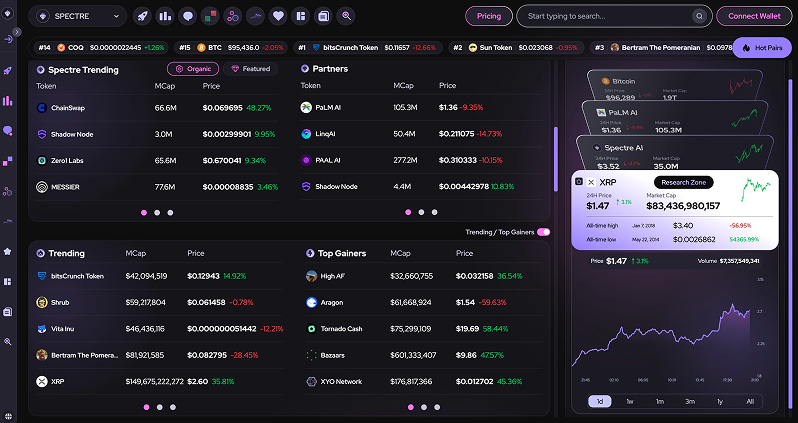
Task: Click the camera icon on XRP card
Action: (x=579, y=182)
